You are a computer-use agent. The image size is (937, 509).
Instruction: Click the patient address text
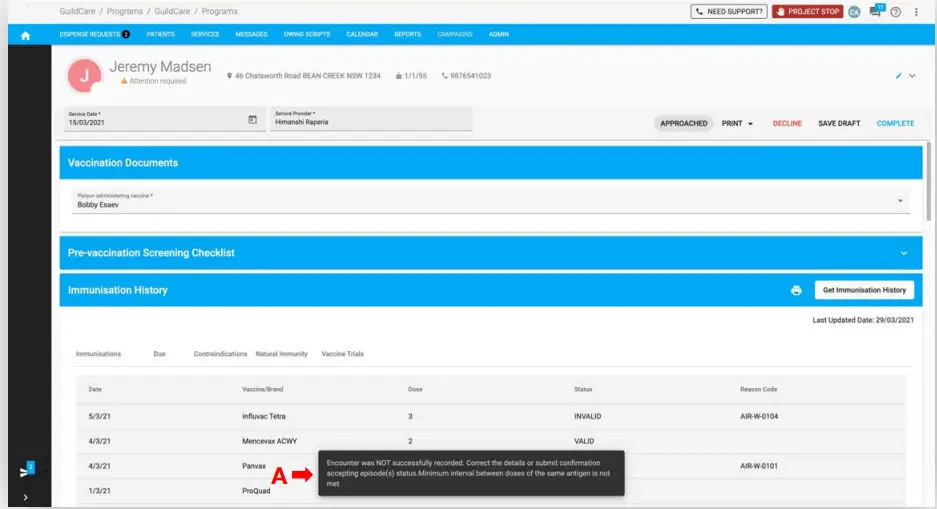click(x=307, y=76)
